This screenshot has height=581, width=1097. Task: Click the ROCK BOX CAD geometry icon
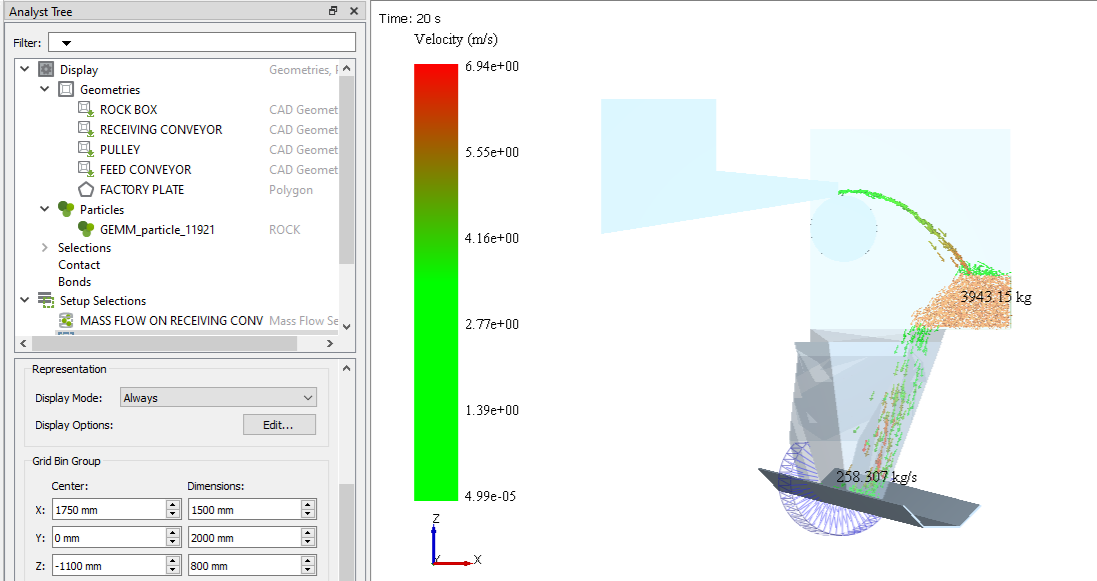pos(85,110)
